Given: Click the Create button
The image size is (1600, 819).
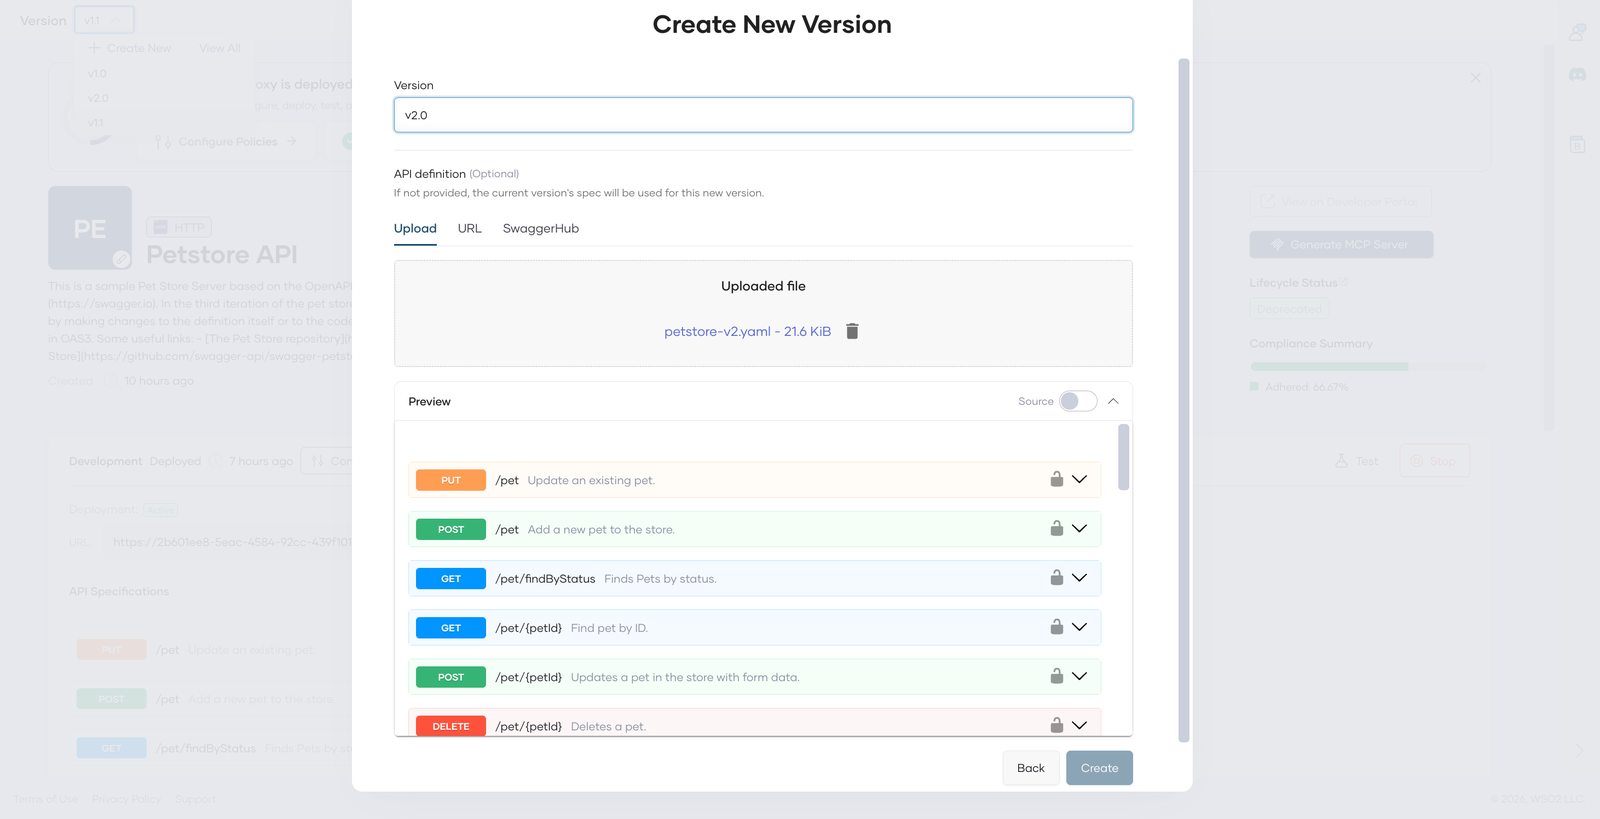Looking at the screenshot, I should (x=1099, y=768).
